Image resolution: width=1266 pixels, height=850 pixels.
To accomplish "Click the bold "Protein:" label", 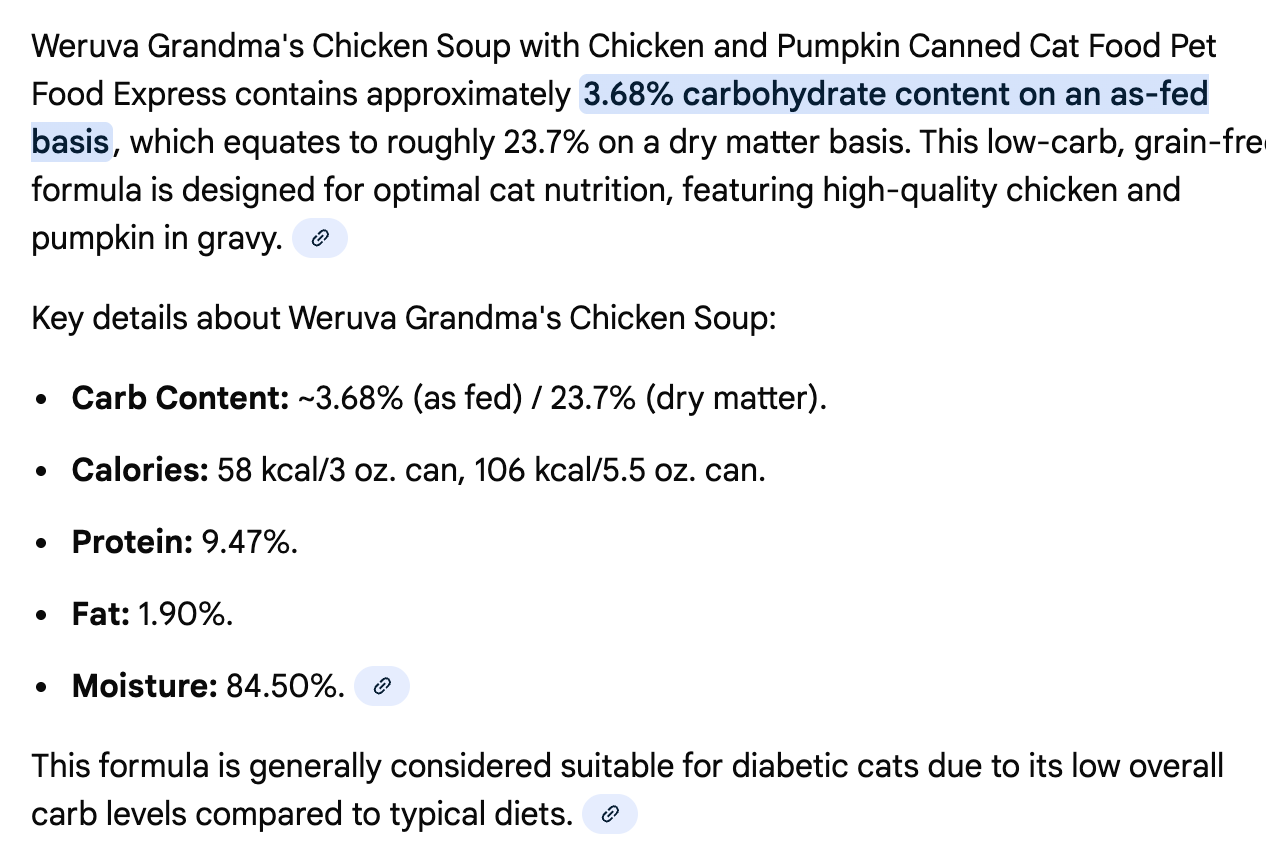I will (x=132, y=542).
